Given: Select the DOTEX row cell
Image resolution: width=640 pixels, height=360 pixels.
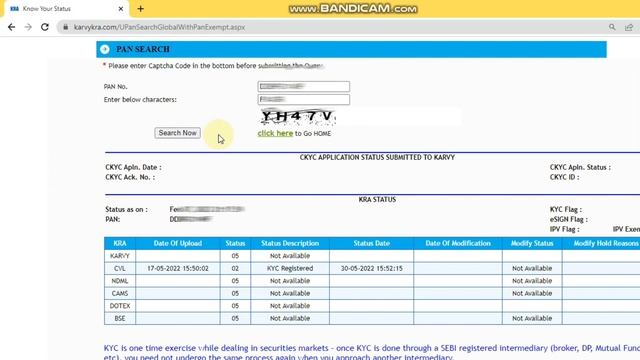Looking at the screenshot, I should (120, 306).
